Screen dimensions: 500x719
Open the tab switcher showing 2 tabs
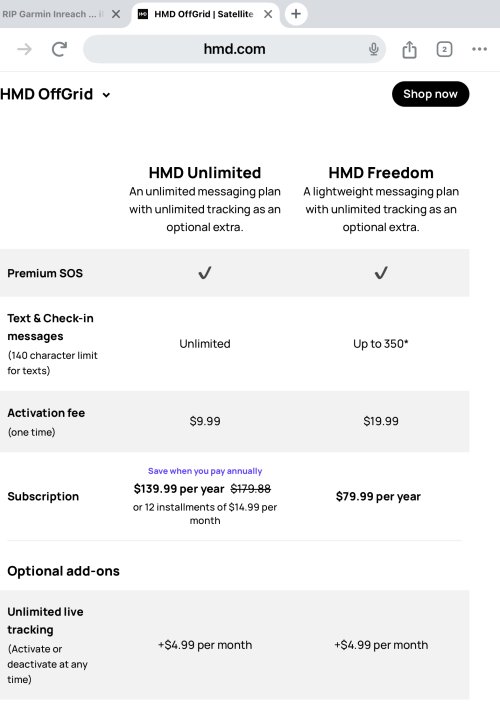click(444, 49)
